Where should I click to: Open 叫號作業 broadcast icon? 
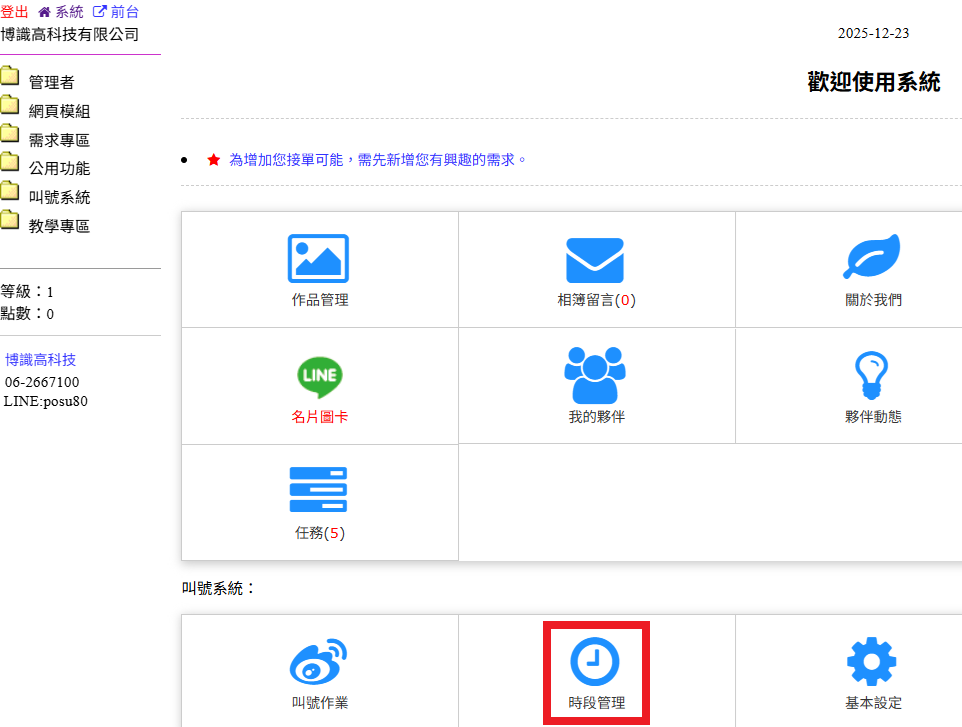point(319,662)
